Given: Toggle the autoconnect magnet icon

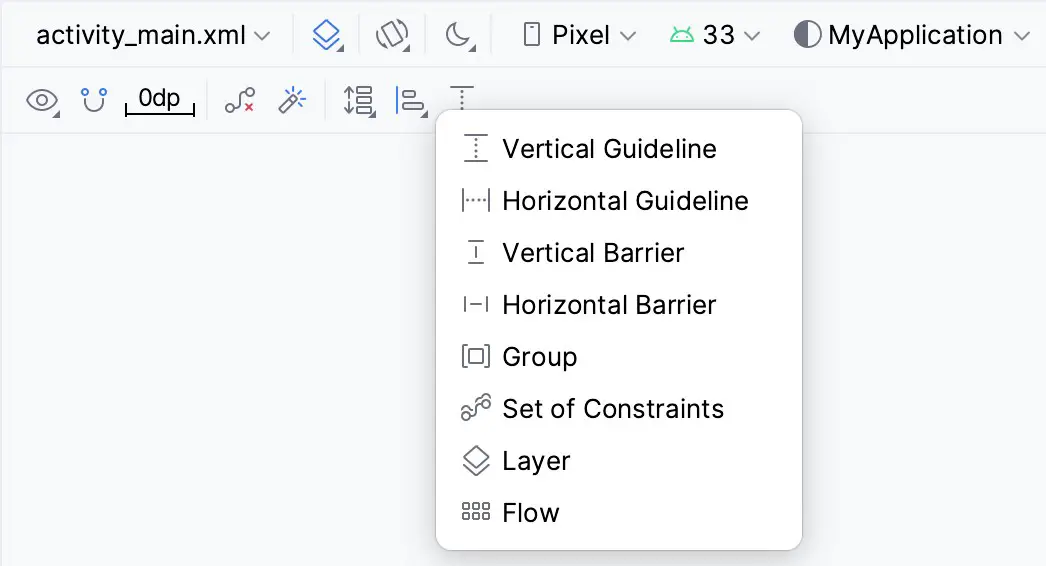Looking at the screenshot, I should click(x=93, y=100).
